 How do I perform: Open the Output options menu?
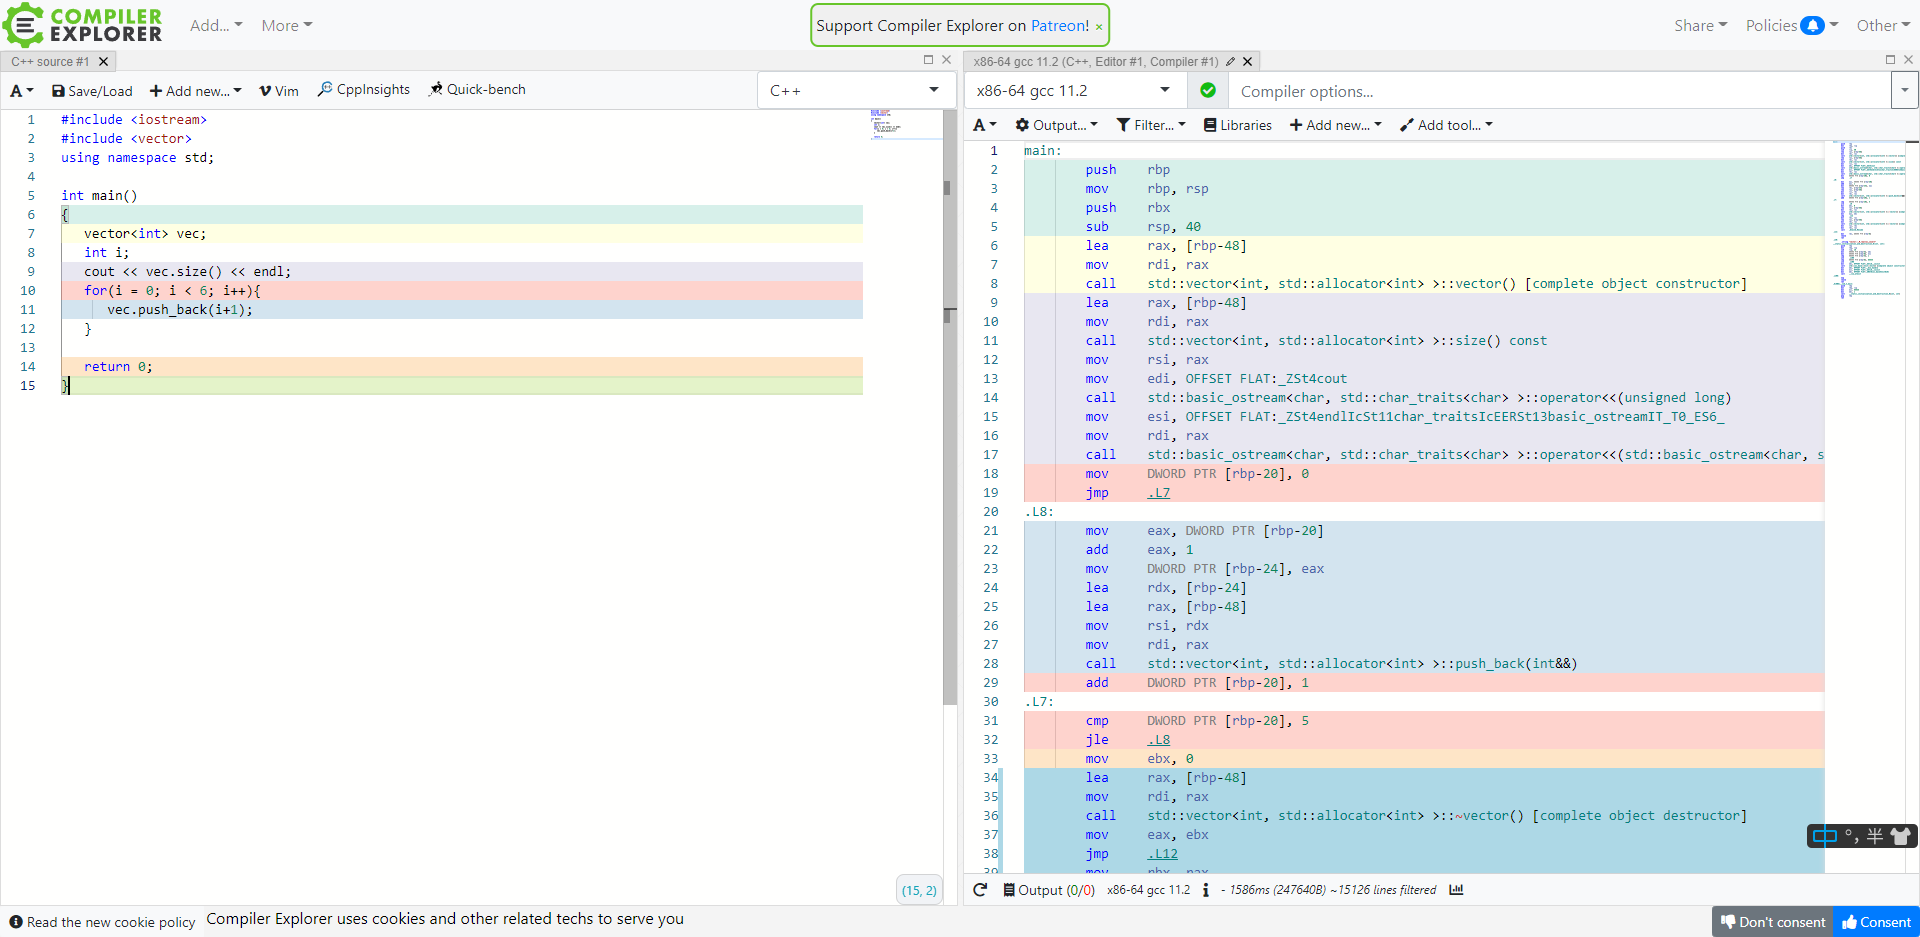pyautogui.click(x=1056, y=125)
